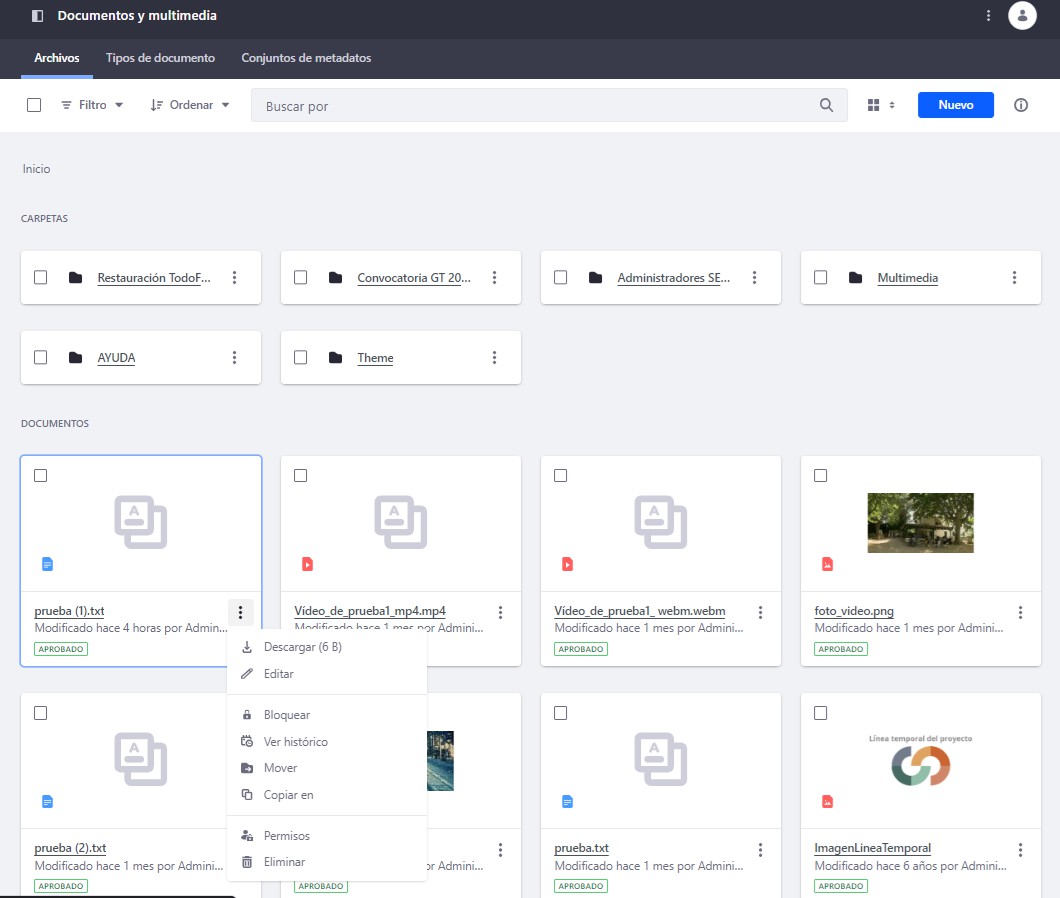Open the user account avatar

tap(1022, 16)
